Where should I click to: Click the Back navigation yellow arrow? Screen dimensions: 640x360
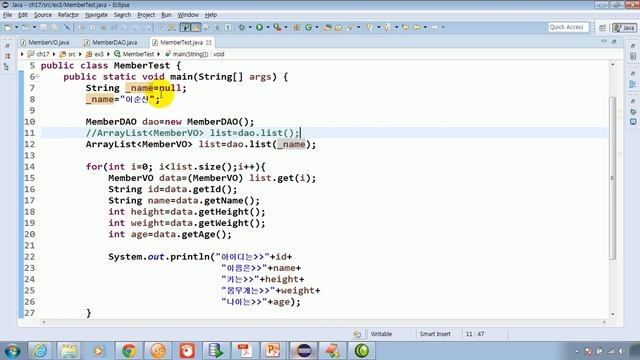(417, 27)
